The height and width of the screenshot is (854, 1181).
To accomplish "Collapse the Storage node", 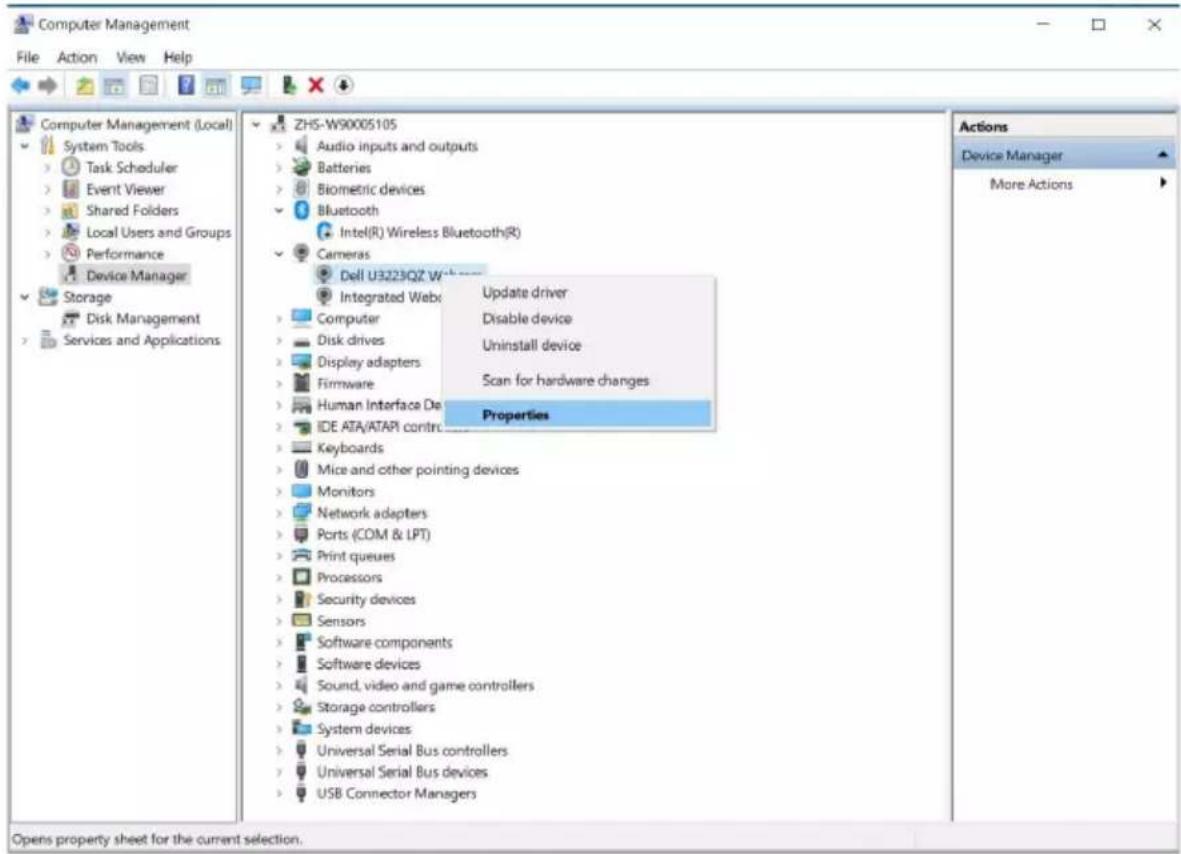I will [x=25, y=297].
